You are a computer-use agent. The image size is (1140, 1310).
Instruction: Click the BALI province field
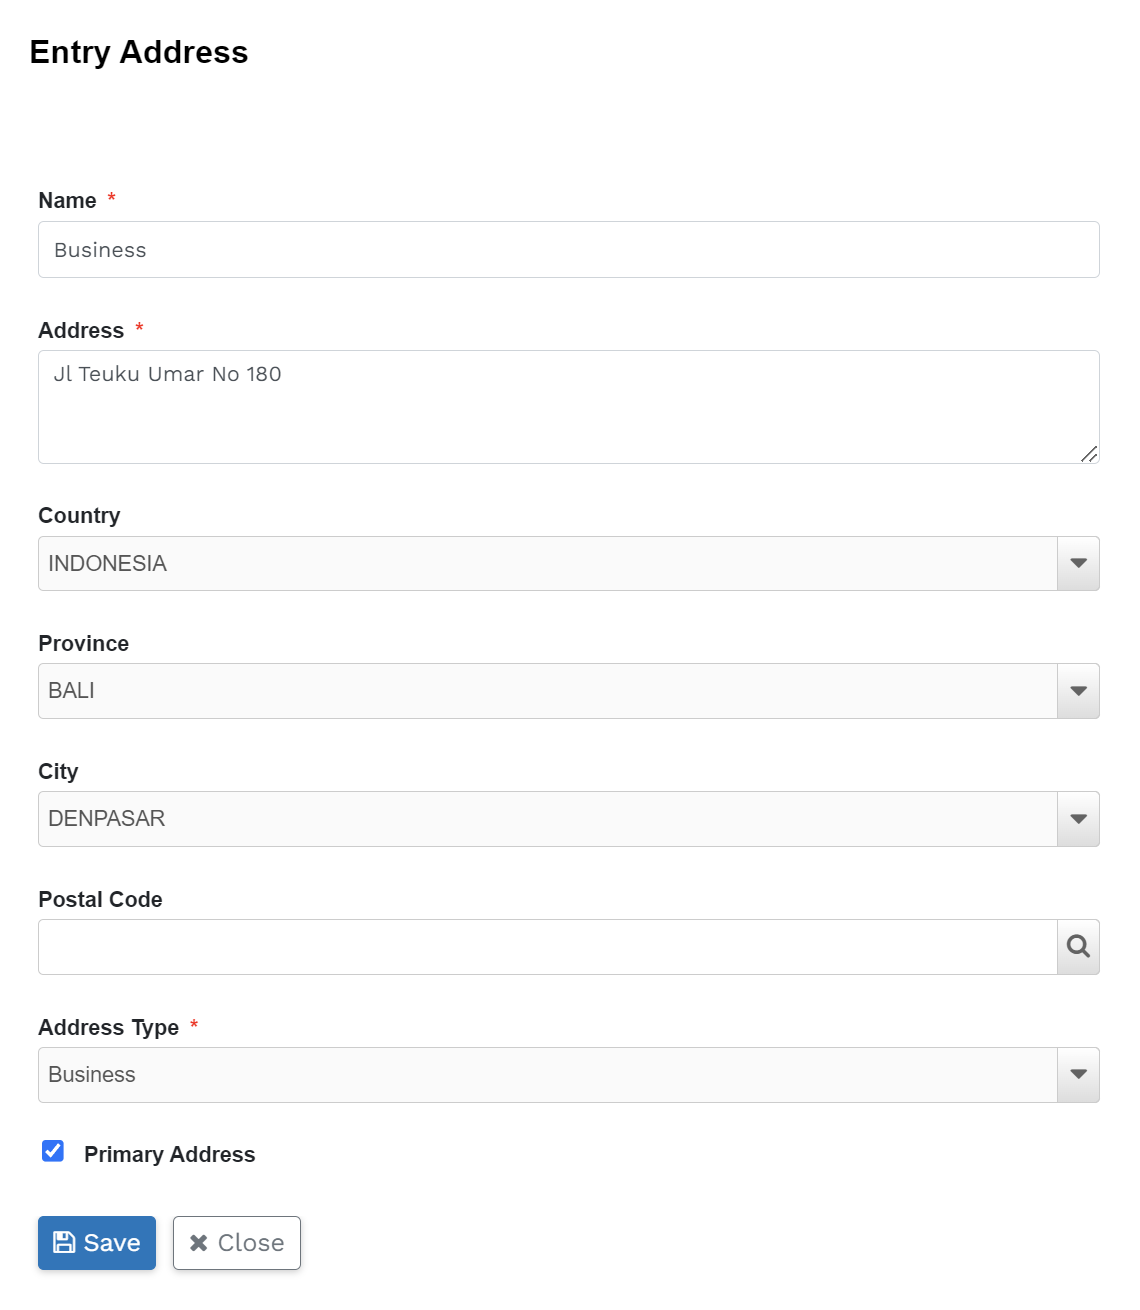(x=547, y=691)
